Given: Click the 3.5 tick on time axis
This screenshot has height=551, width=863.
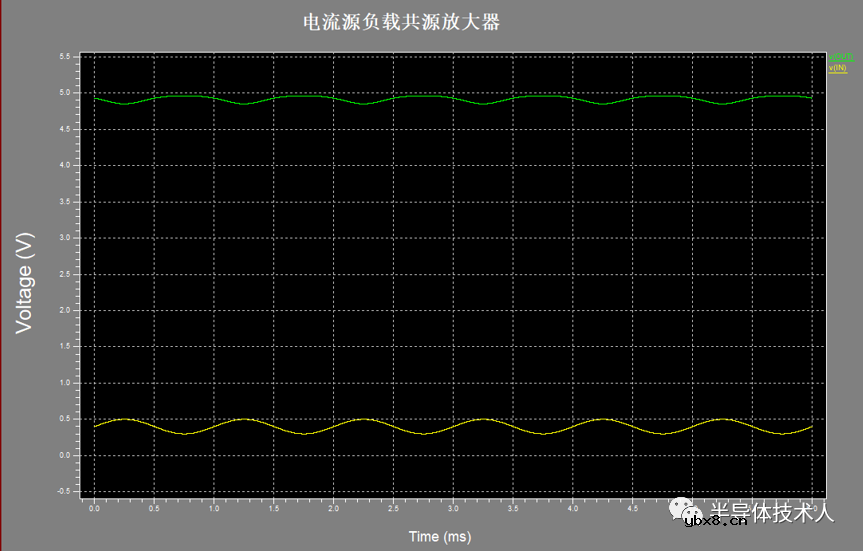Looking at the screenshot, I should (512, 509).
